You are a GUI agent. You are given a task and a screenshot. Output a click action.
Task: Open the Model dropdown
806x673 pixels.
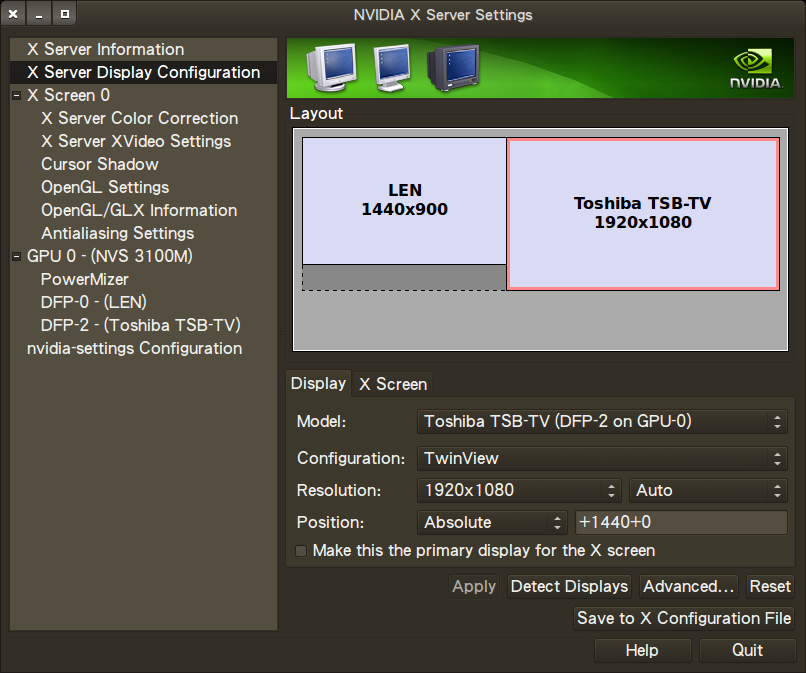coord(602,422)
